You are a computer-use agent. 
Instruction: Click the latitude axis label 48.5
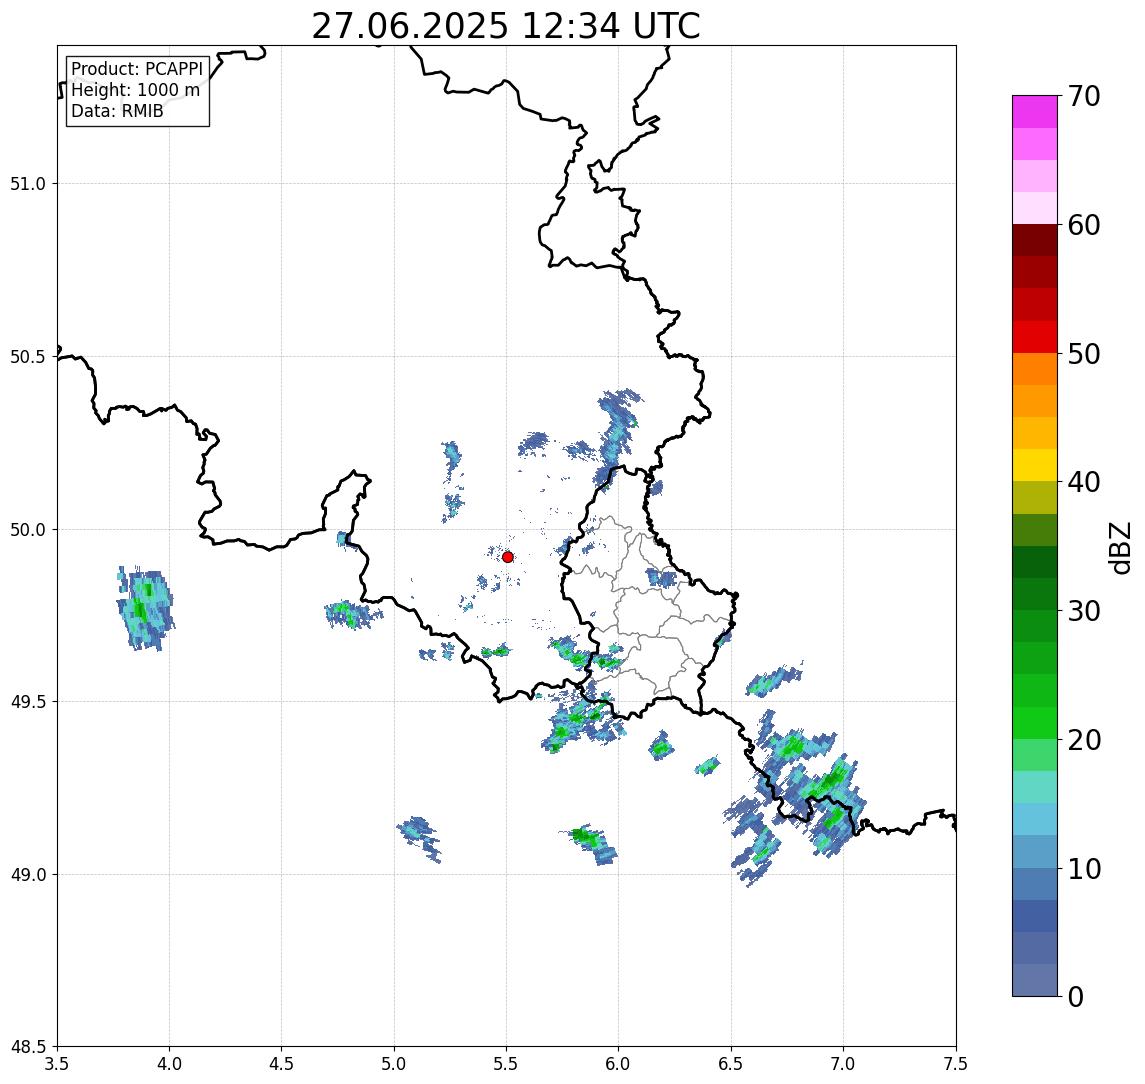[28, 1047]
